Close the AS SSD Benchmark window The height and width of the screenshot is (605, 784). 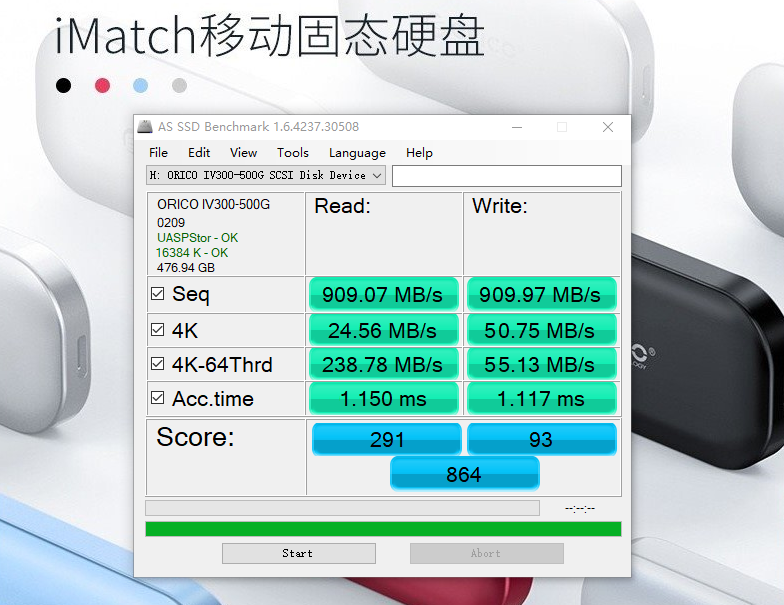608,127
